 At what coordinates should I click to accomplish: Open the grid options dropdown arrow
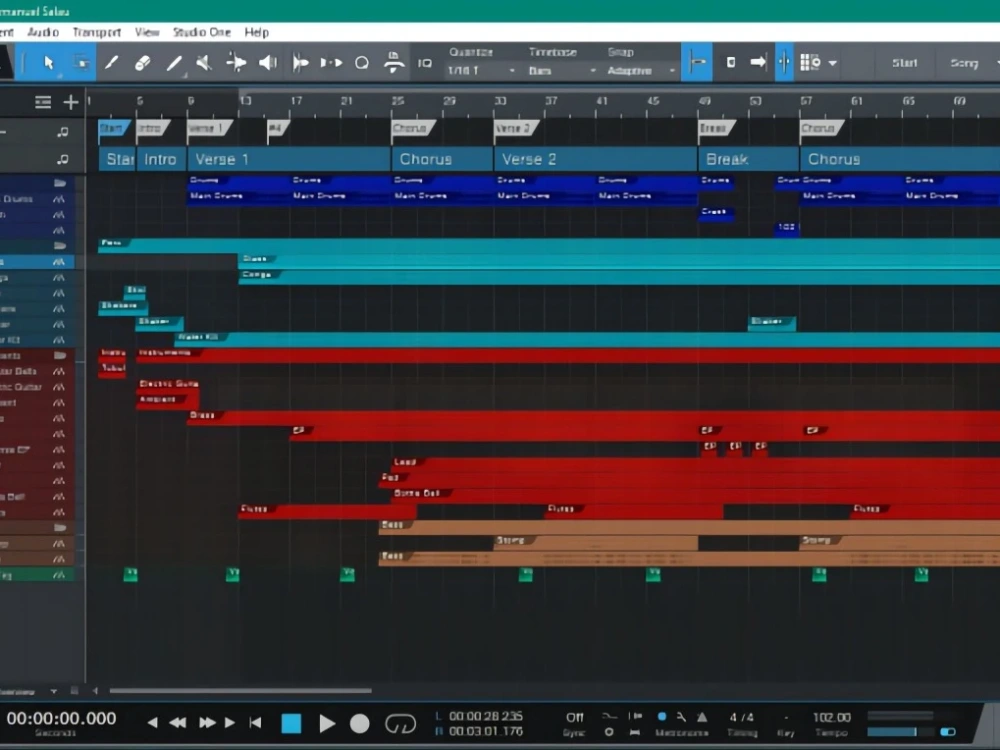tap(832, 63)
